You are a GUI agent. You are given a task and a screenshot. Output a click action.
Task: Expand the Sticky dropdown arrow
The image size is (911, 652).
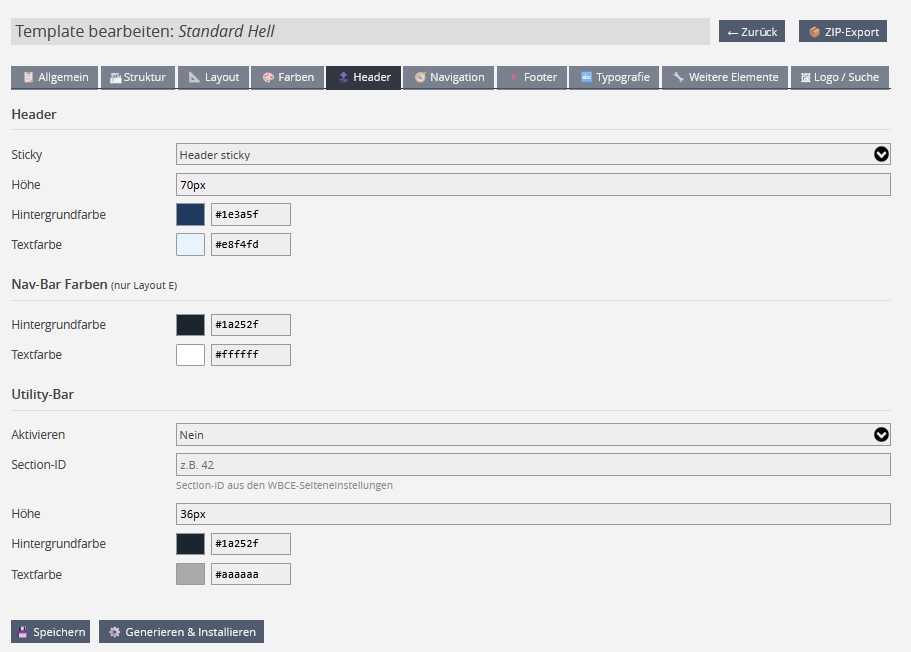(881, 154)
